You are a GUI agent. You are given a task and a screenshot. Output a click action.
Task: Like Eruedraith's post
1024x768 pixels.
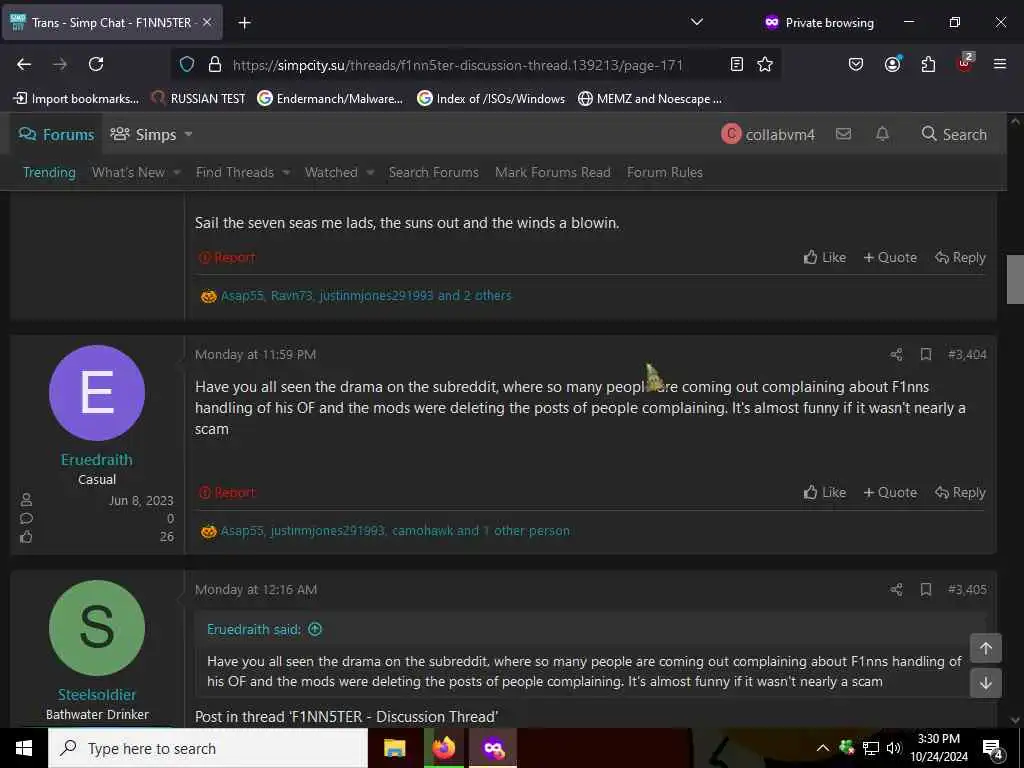pyautogui.click(x=825, y=492)
